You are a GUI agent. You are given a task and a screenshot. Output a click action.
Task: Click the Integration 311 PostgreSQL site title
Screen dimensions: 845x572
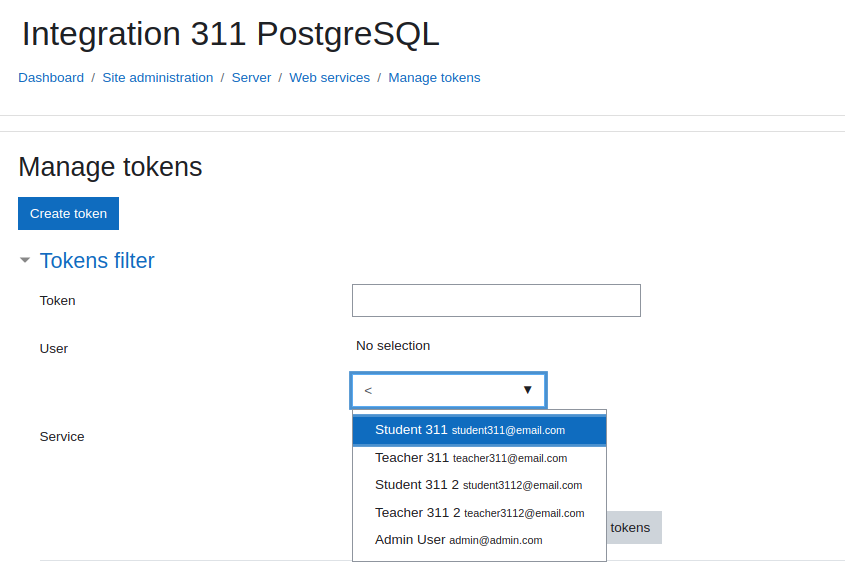point(231,34)
